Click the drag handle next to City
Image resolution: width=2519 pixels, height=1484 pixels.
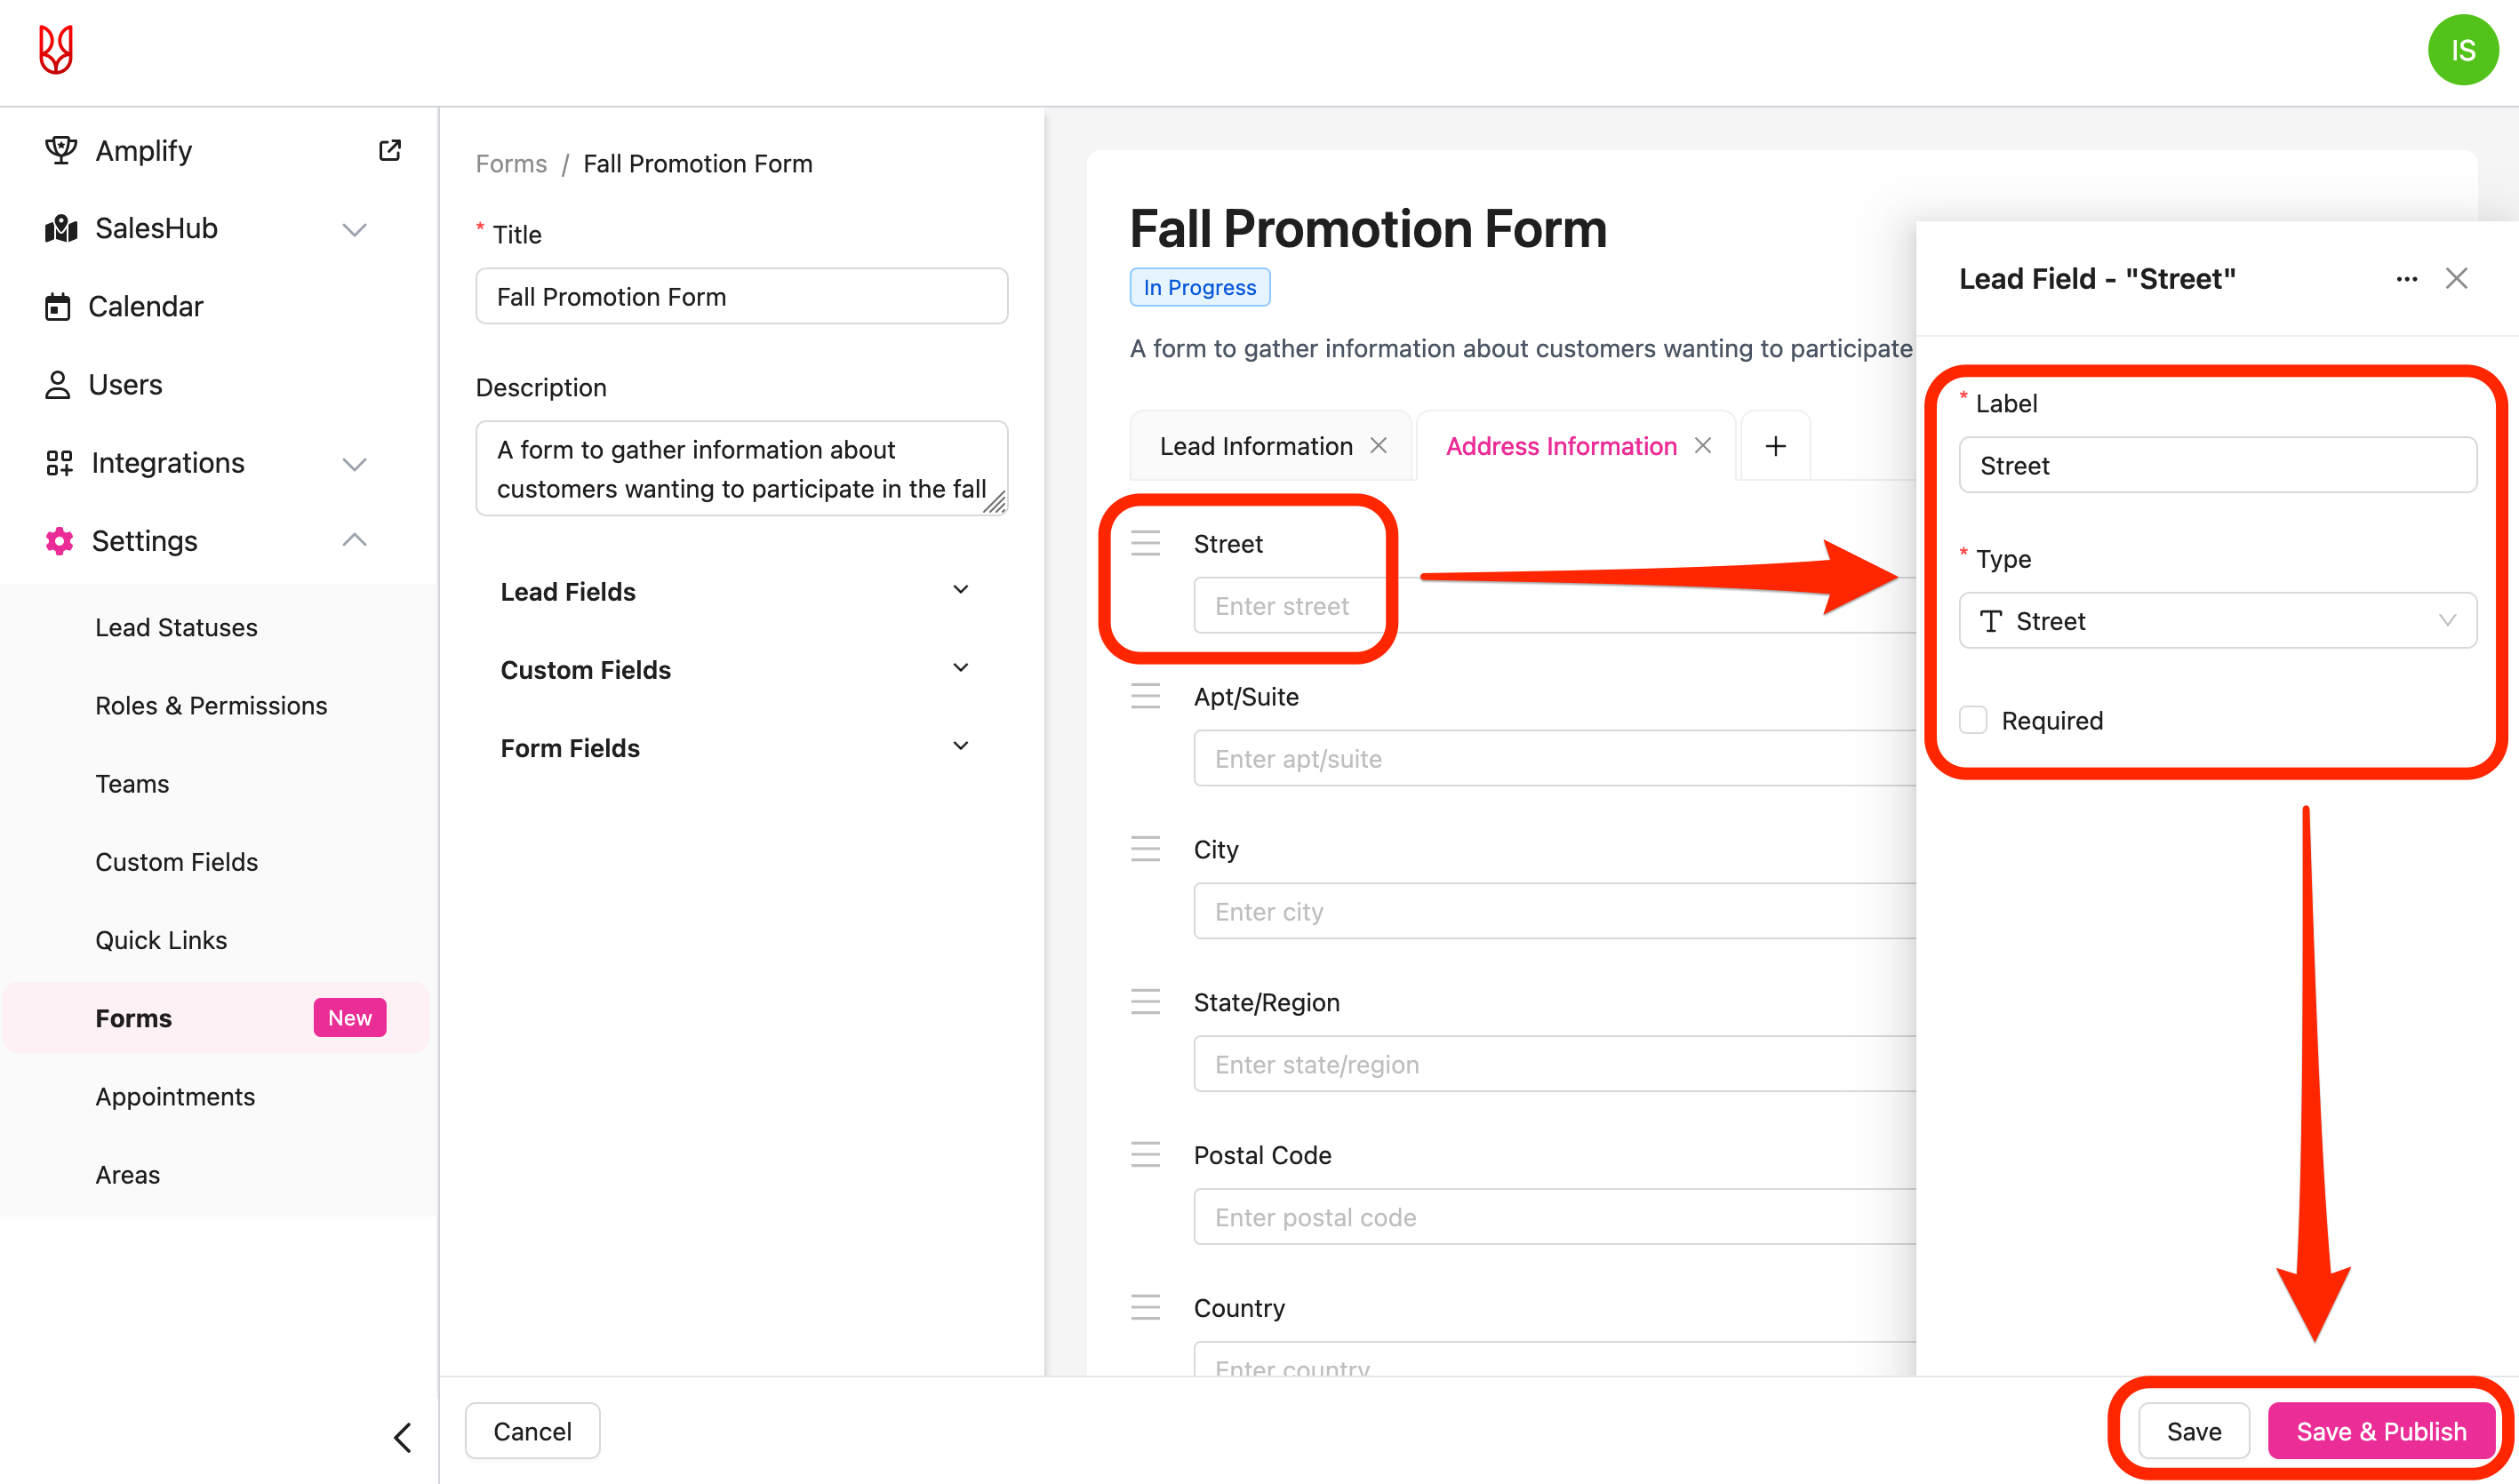coord(1145,849)
